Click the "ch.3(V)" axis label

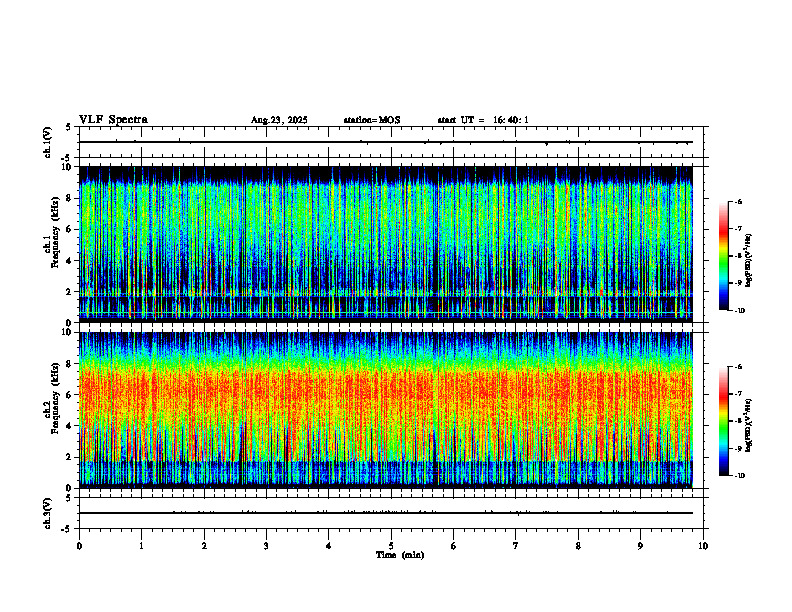pos(48,513)
